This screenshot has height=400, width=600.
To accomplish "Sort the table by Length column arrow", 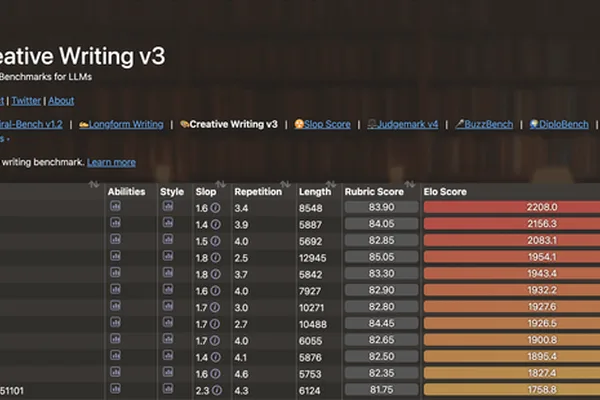I will [x=331, y=184].
